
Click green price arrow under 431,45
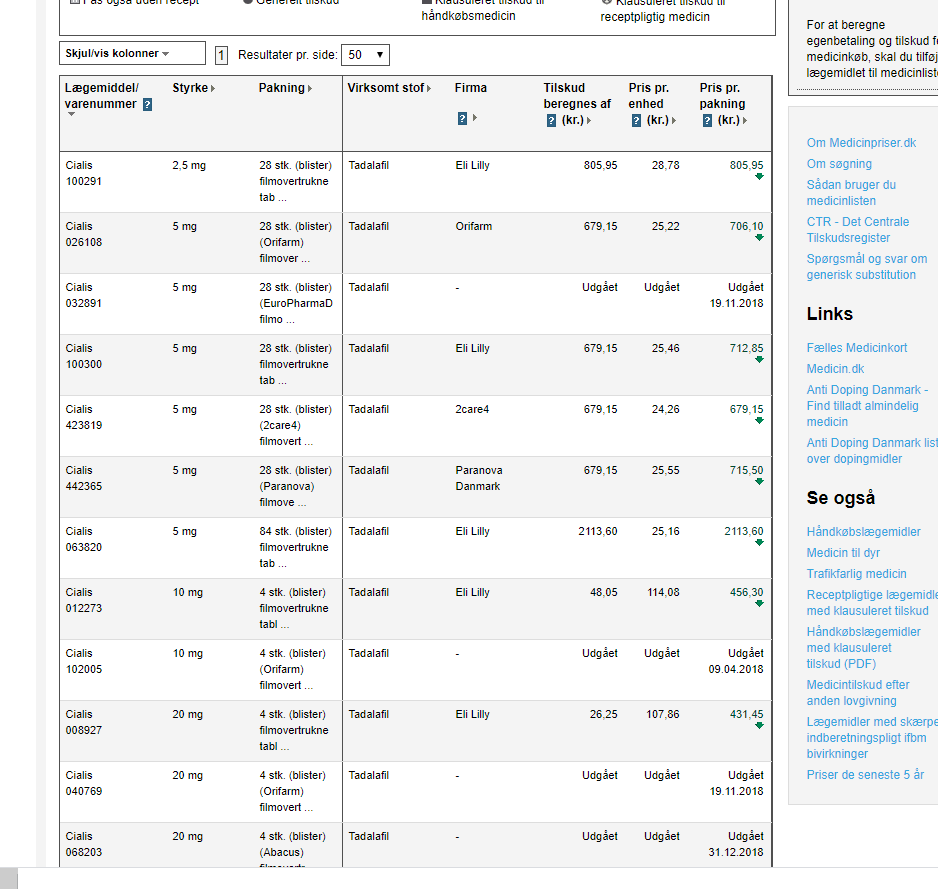point(759,726)
